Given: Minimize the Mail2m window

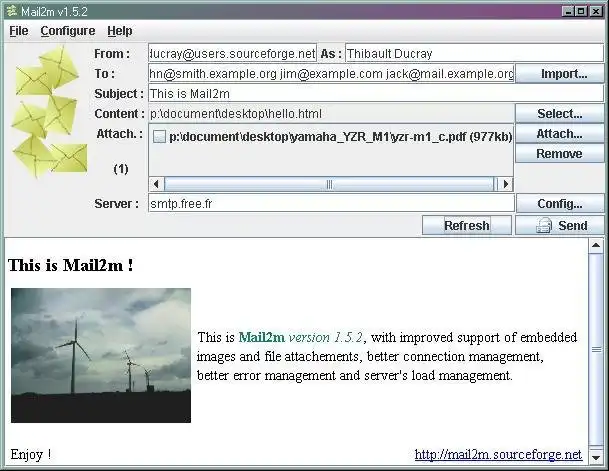Looking at the screenshot, I should click(567, 11).
